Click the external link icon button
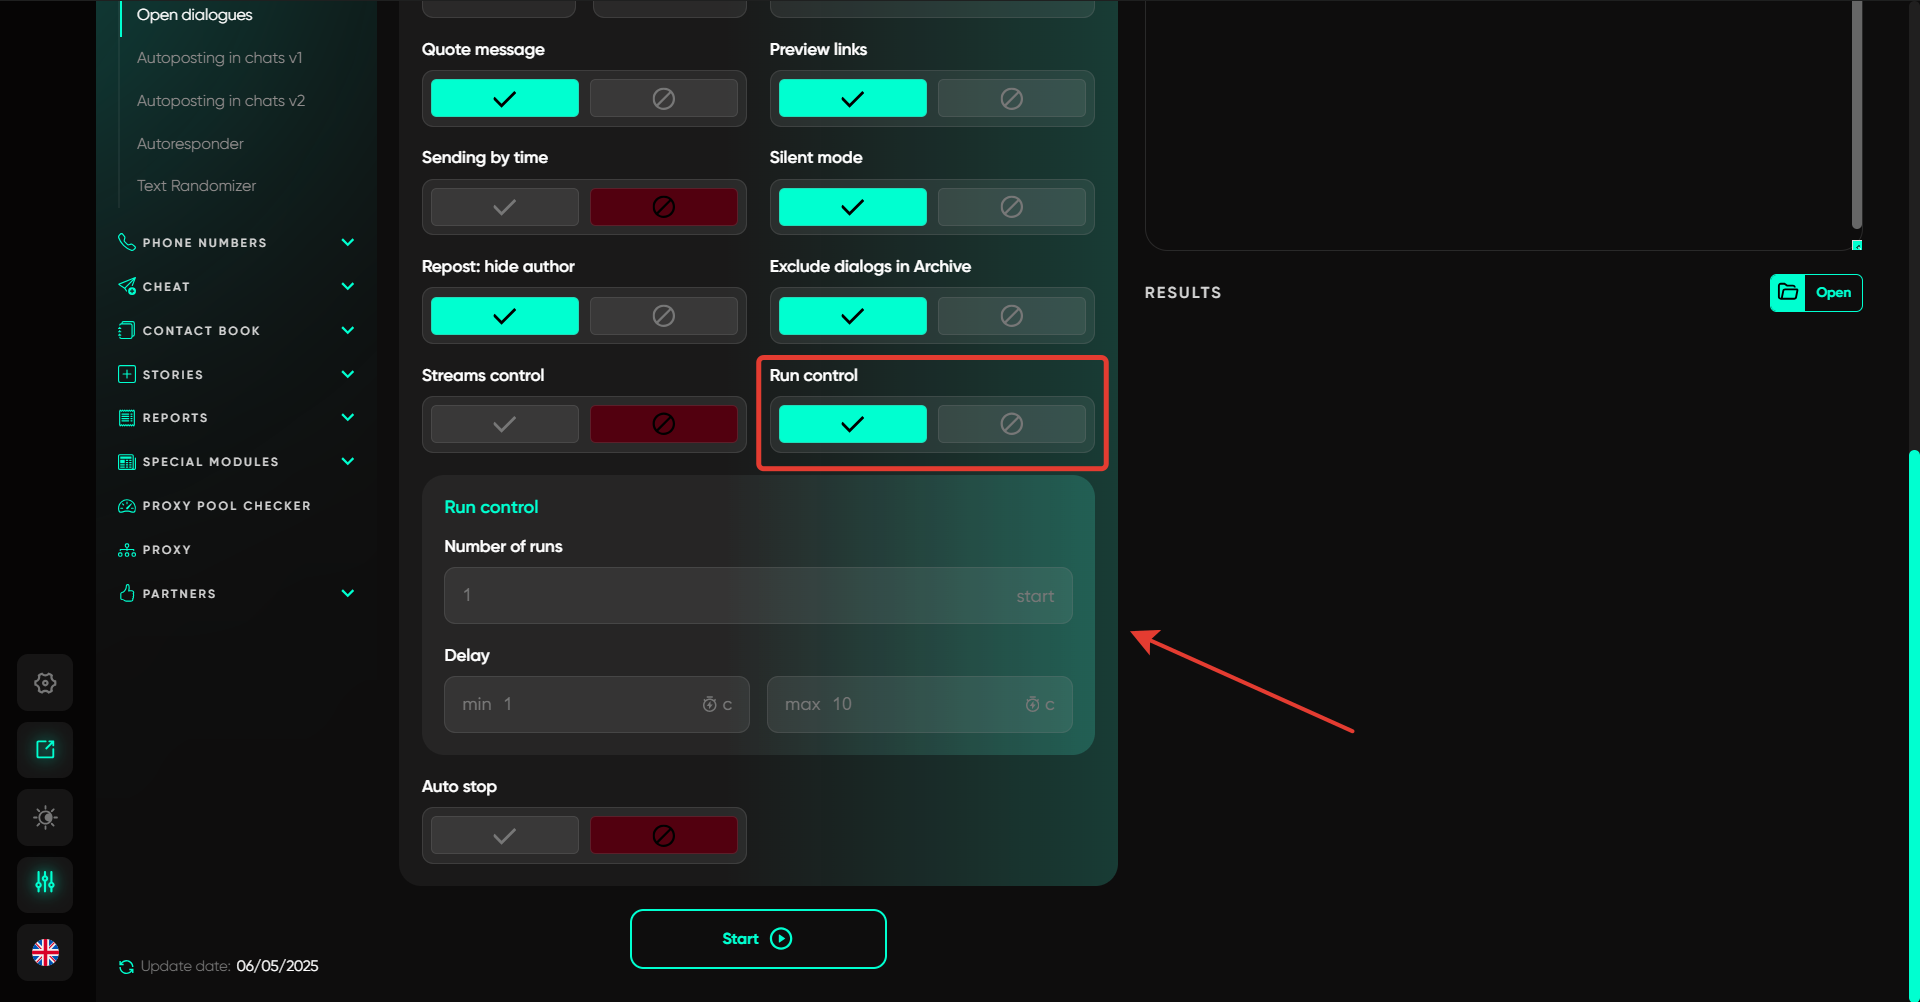This screenshot has height=1002, width=1920. tap(45, 750)
